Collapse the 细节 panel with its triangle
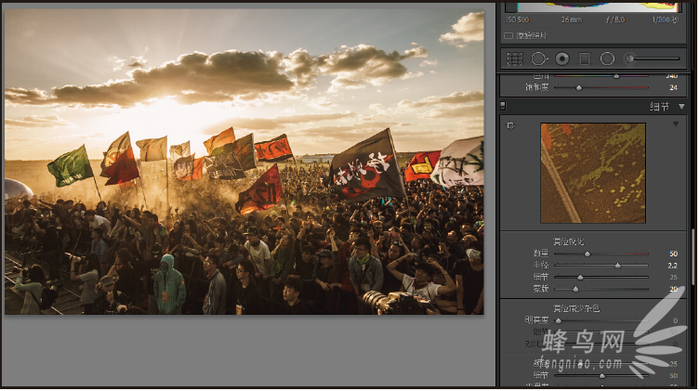The image size is (700, 391). [681, 107]
